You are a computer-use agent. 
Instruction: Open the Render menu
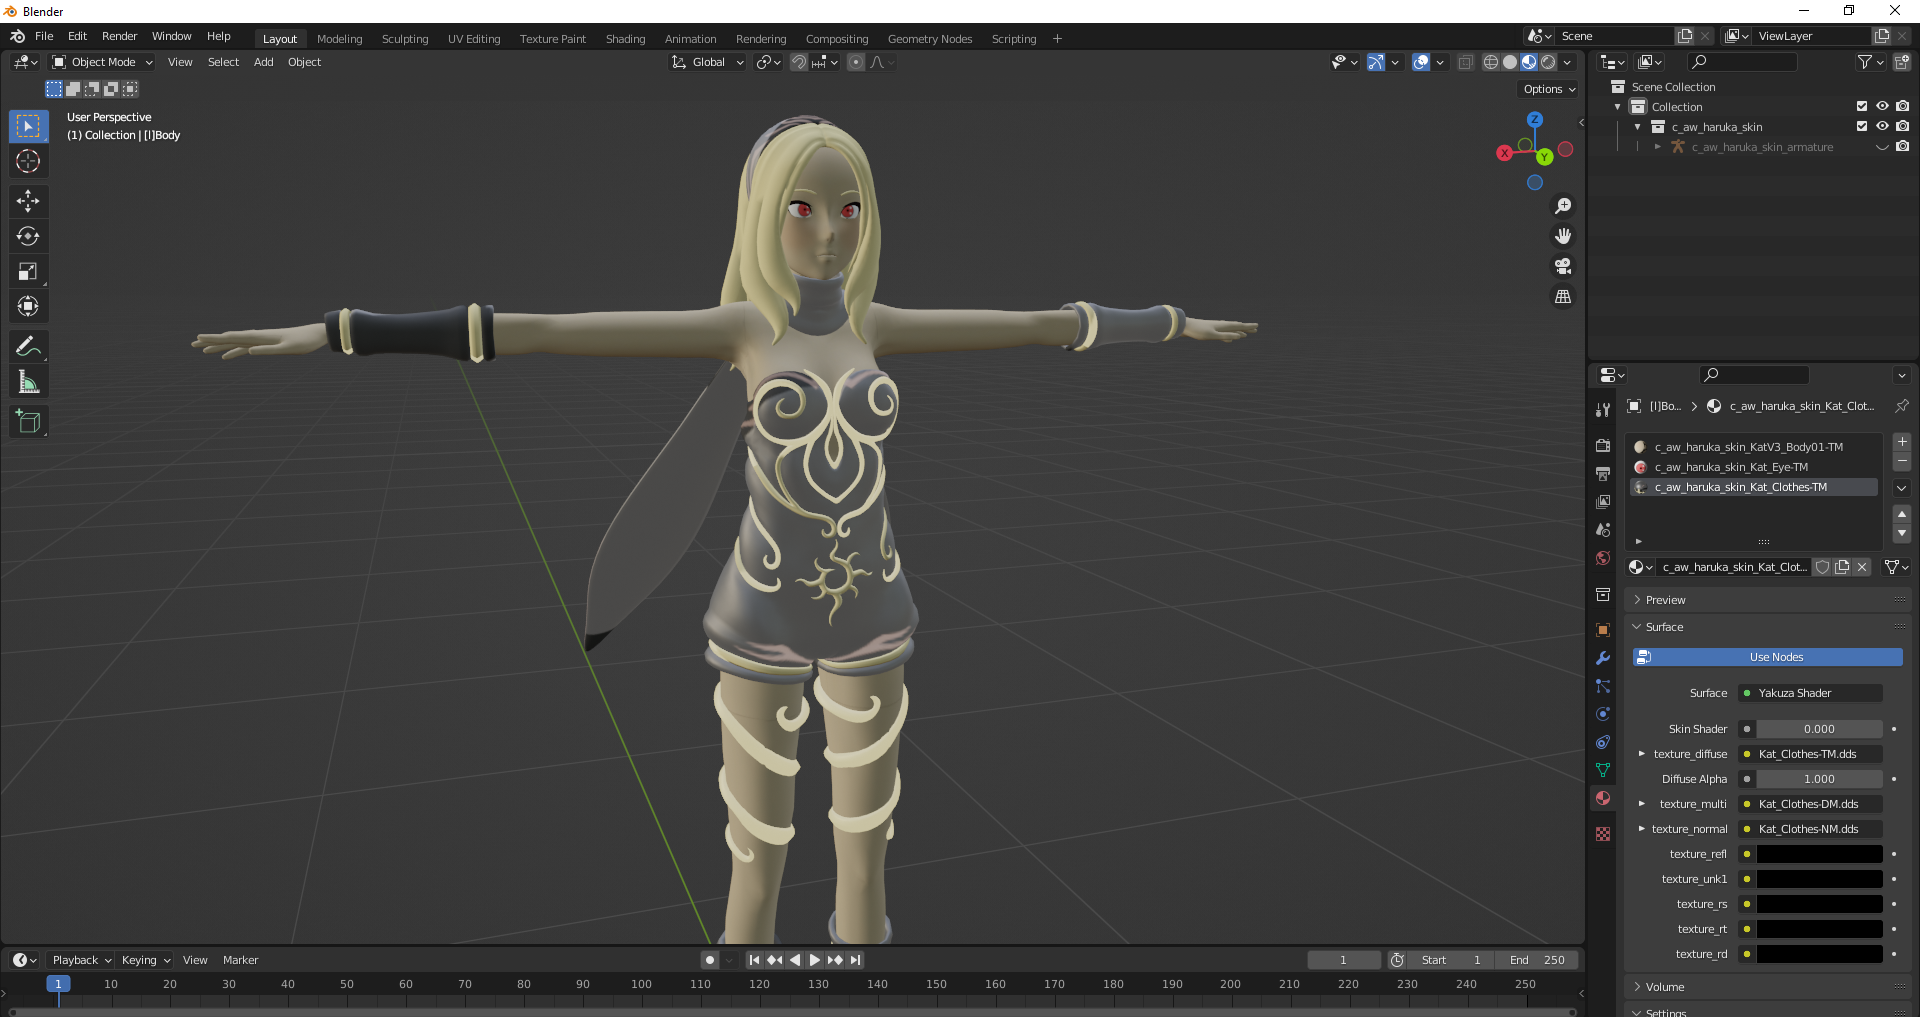(119, 36)
